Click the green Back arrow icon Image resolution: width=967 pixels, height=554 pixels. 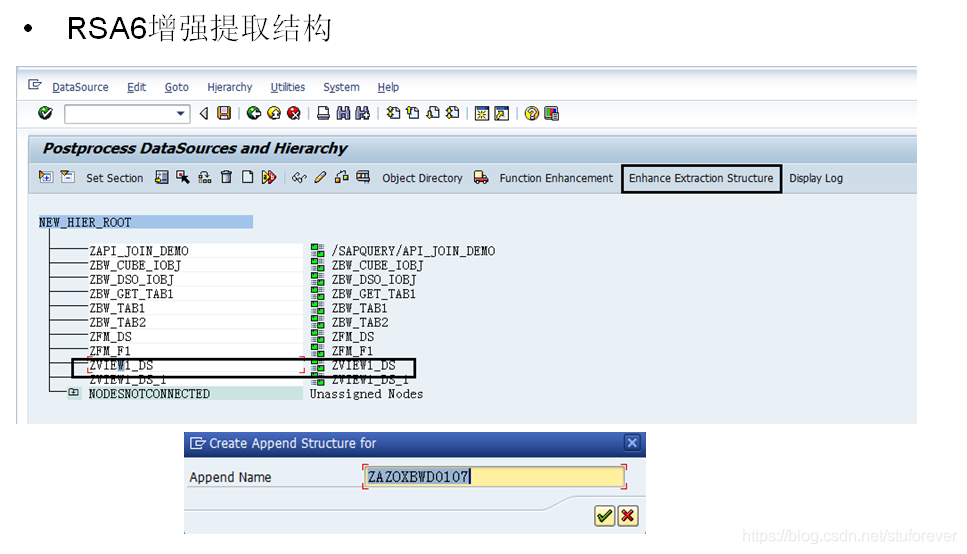[253, 113]
